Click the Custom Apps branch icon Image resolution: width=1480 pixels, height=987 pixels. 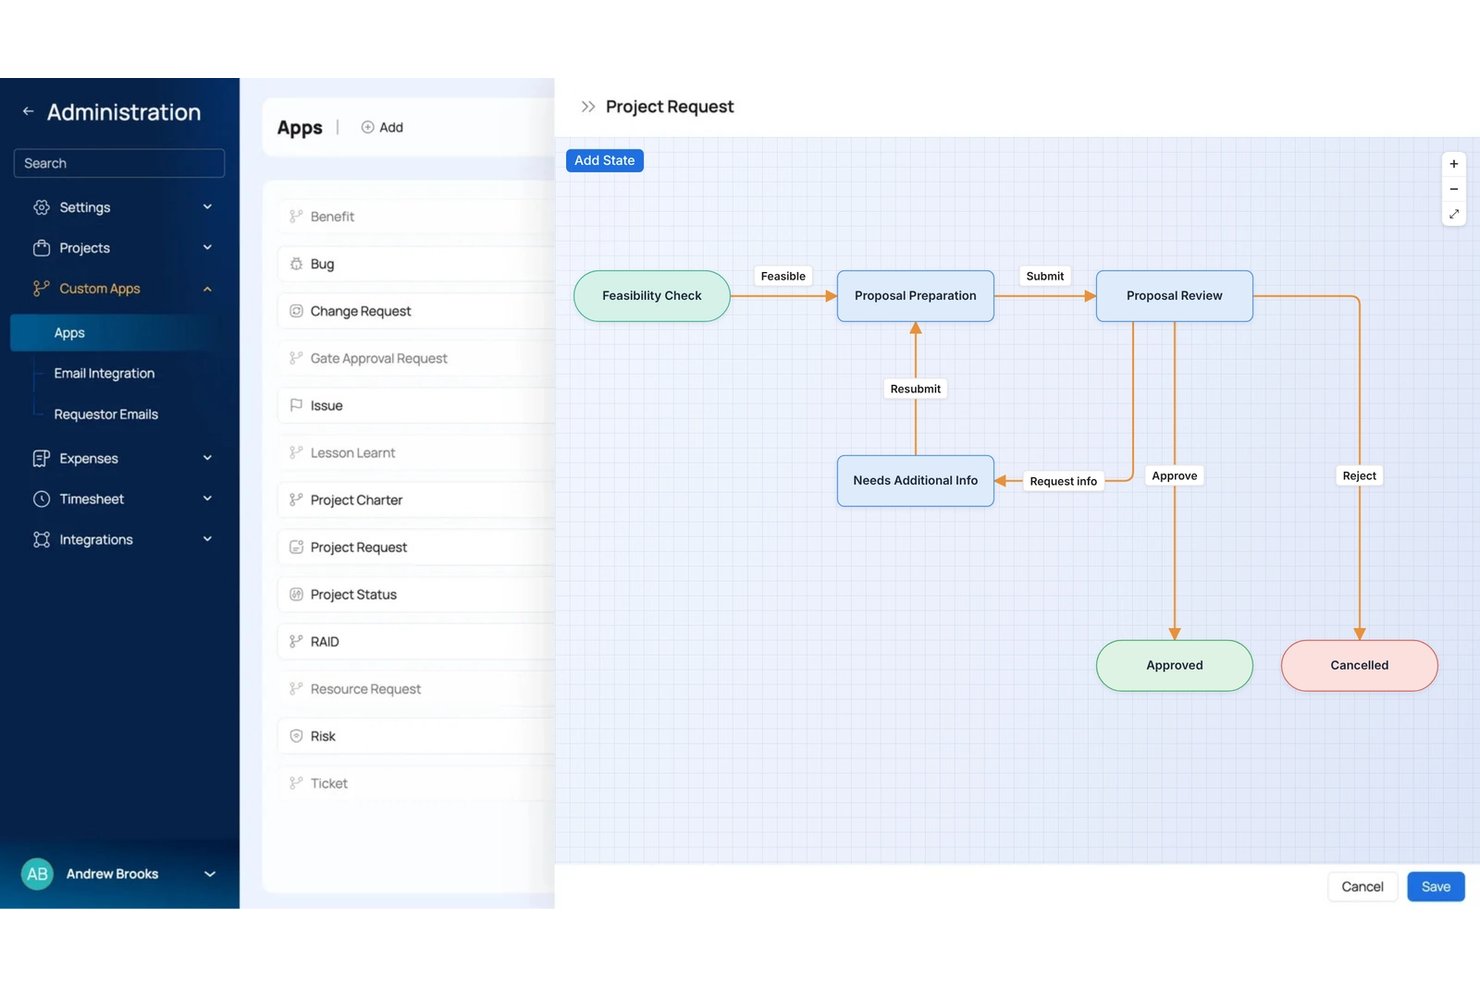(x=41, y=289)
